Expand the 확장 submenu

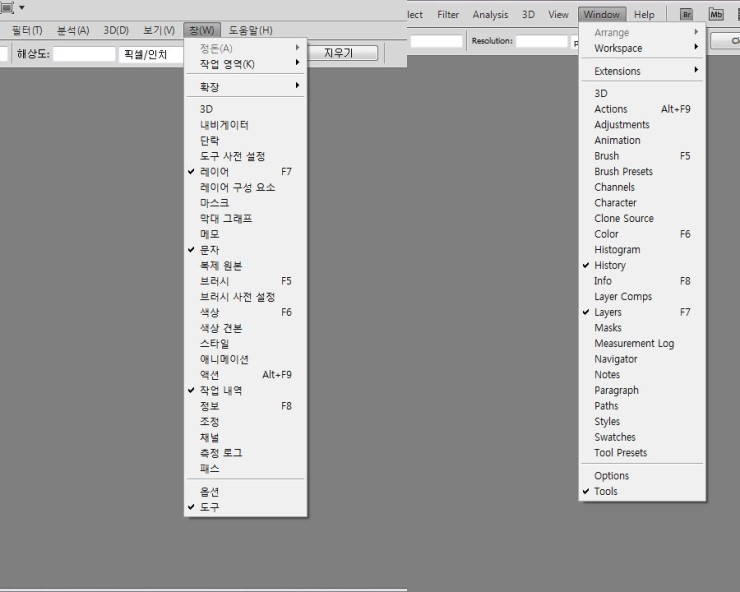tap(245, 87)
